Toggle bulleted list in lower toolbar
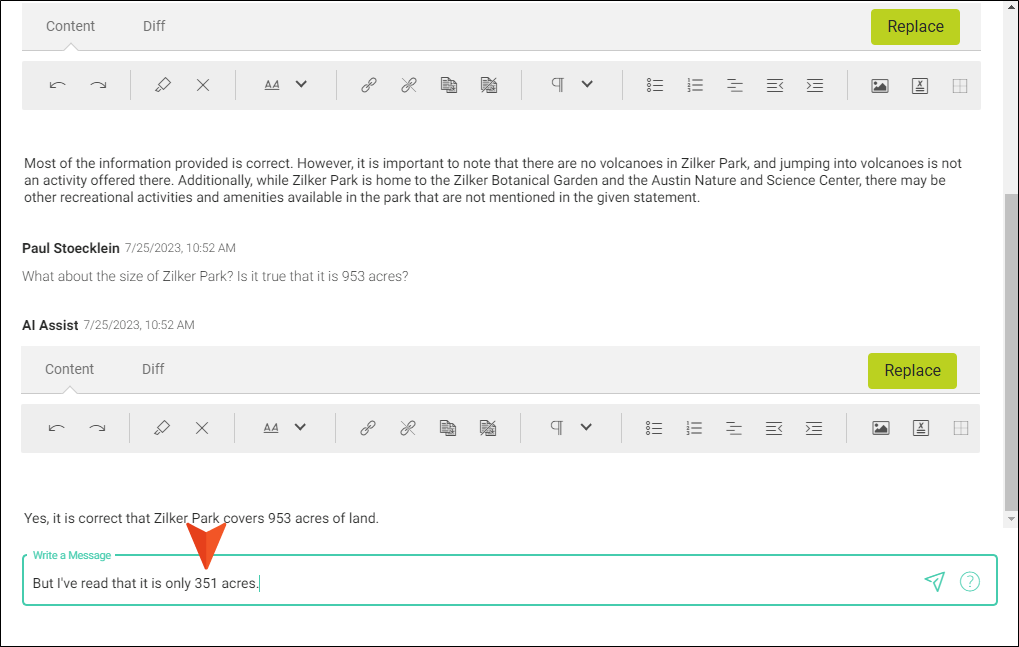1019x647 pixels. [654, 428]
